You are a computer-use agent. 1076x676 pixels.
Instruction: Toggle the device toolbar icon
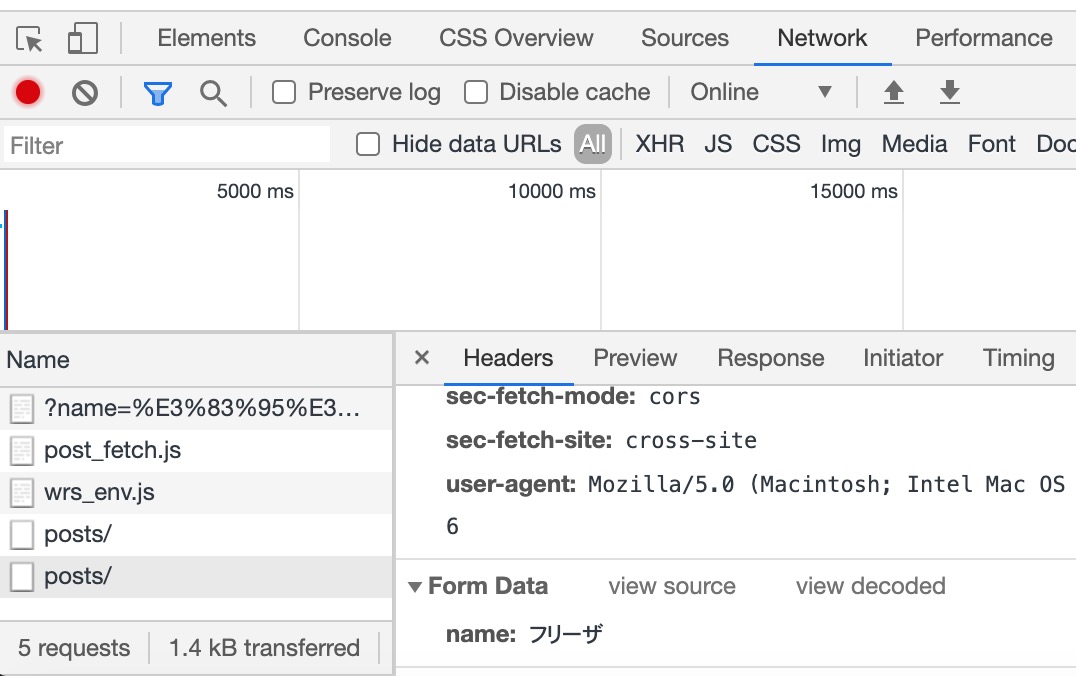(x=83, y=38)
